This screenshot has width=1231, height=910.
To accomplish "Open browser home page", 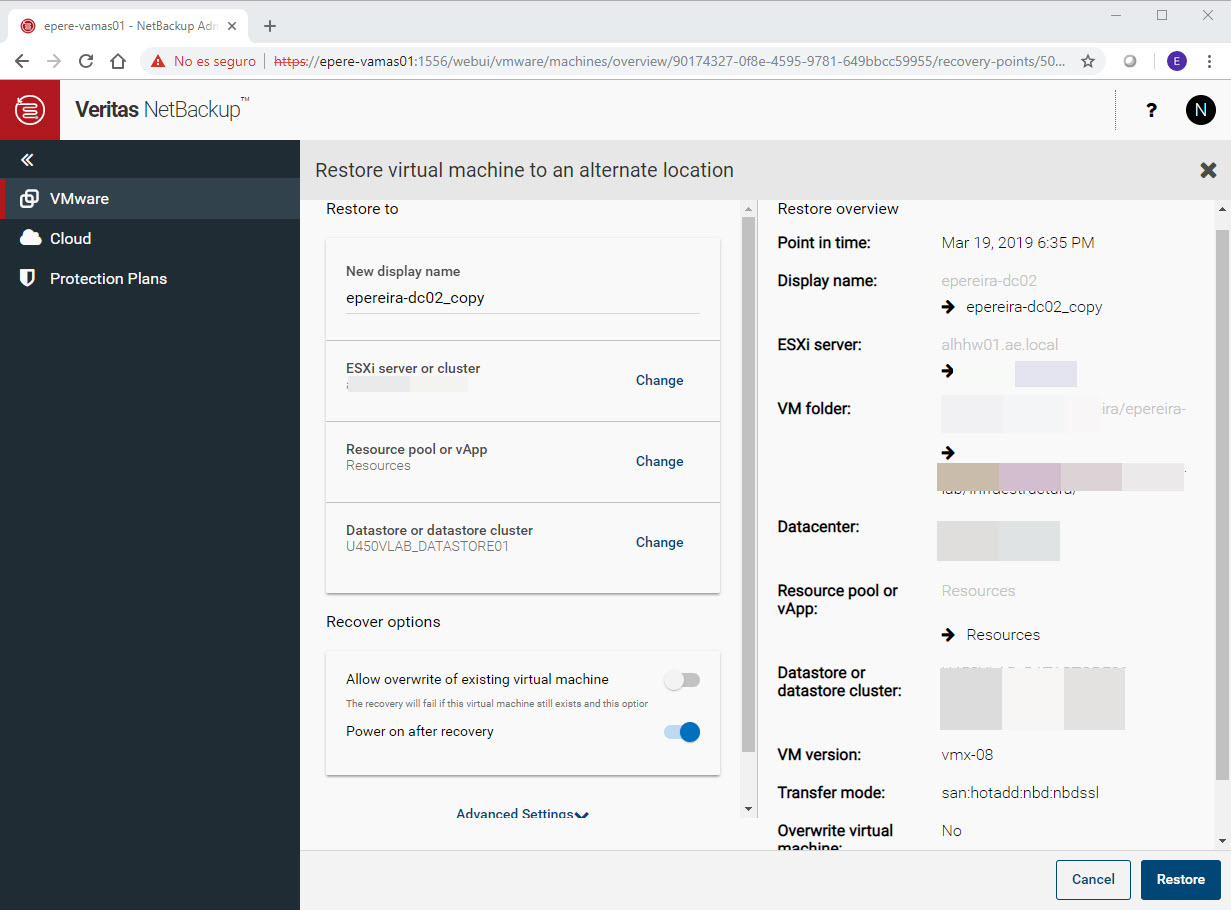I will click(118, 61).
